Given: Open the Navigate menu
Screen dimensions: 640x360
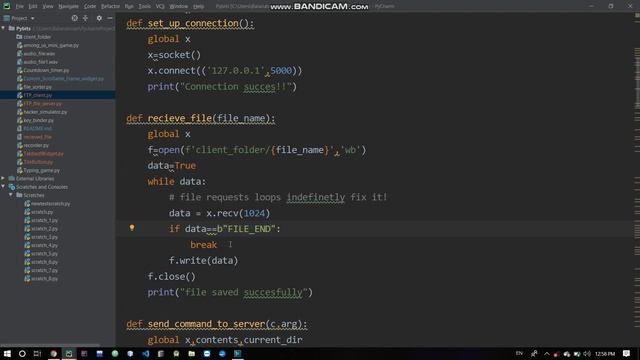Looking at the screenshot, I should pyautogui.click(x=68, y=7).
